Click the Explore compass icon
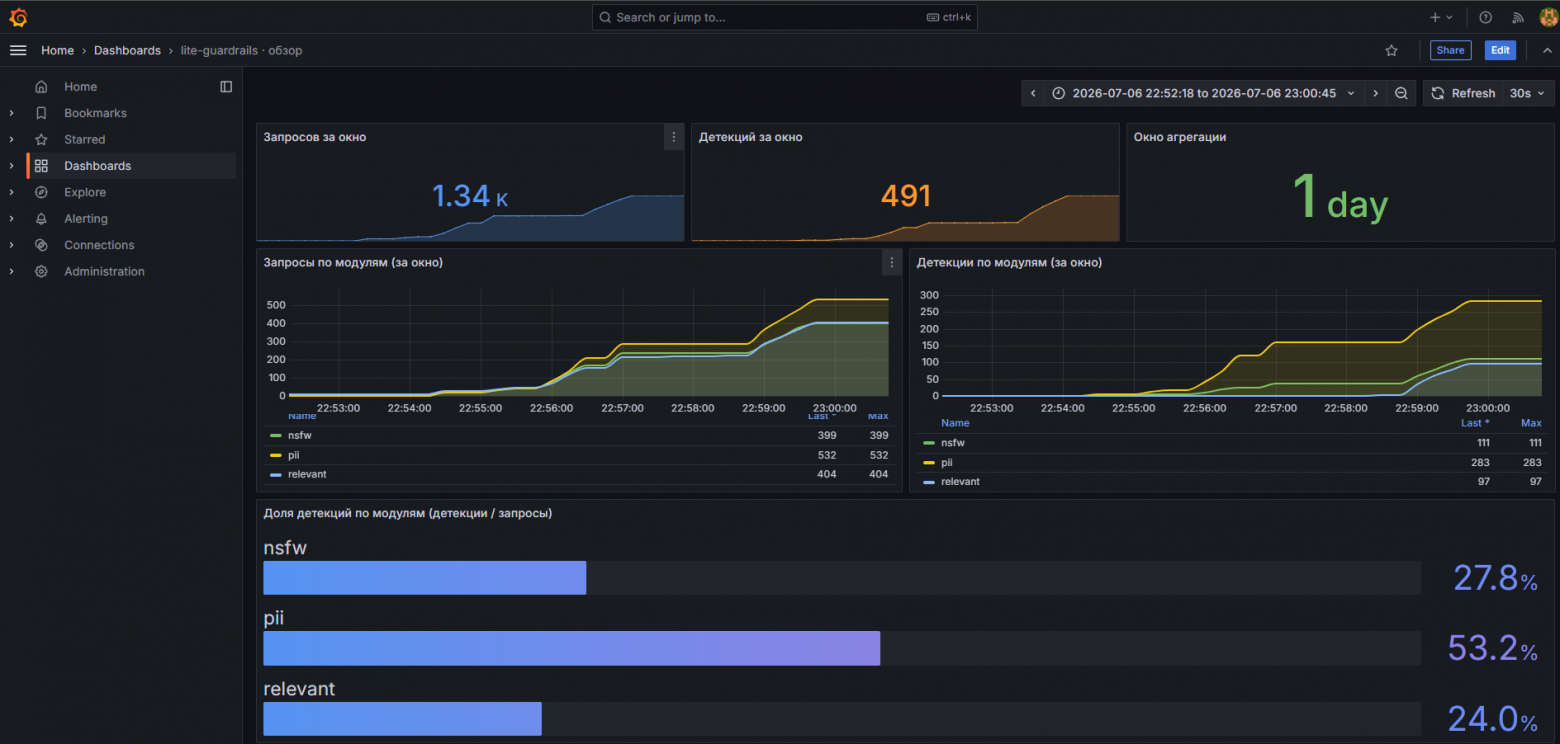The width and height of the screenshot is (1560, 744). 41,192
